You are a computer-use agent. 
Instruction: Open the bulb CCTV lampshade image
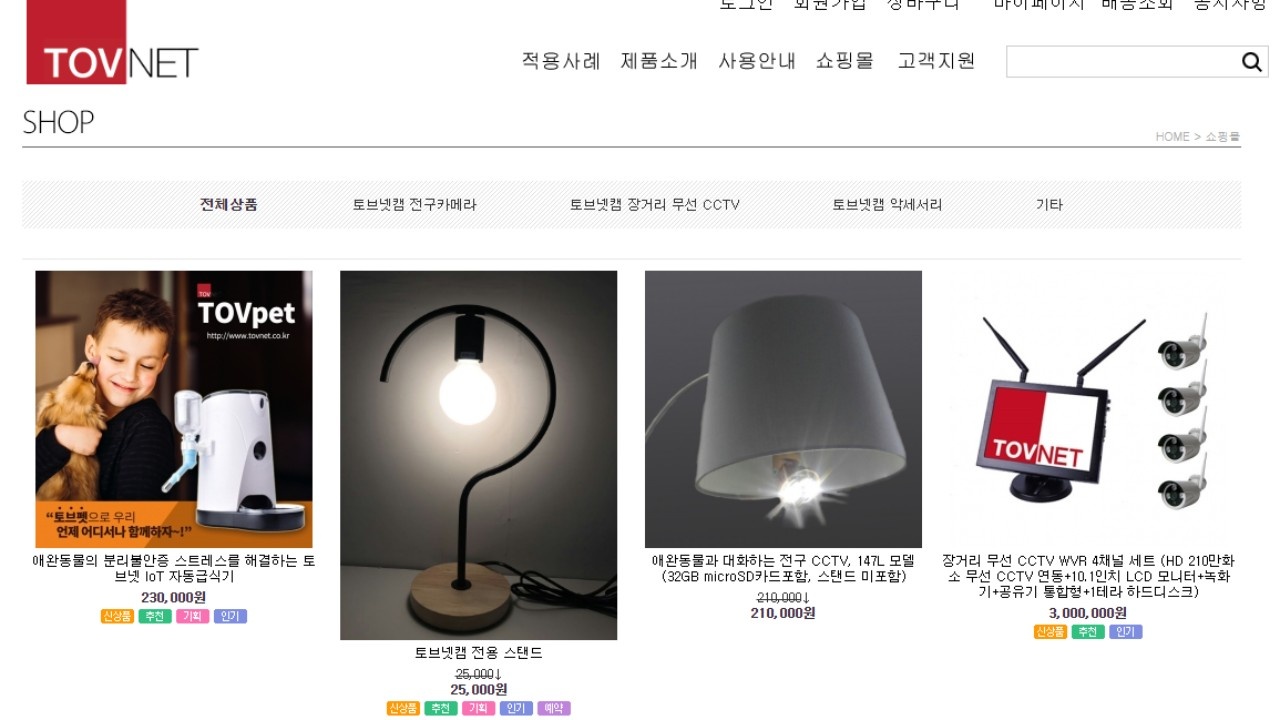point(783,409)
